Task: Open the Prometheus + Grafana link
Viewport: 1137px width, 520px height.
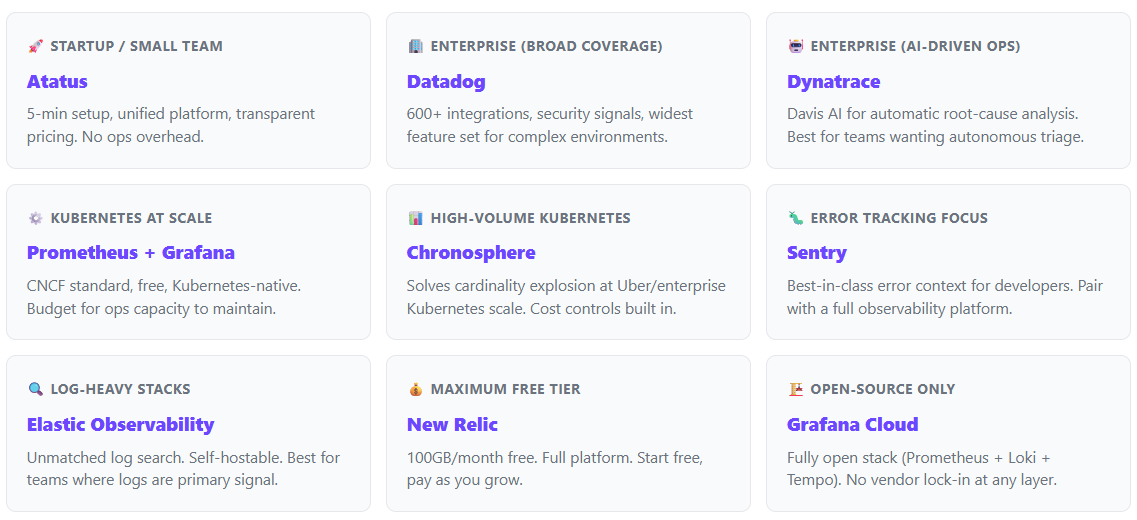Action: (x=131, y=252)
